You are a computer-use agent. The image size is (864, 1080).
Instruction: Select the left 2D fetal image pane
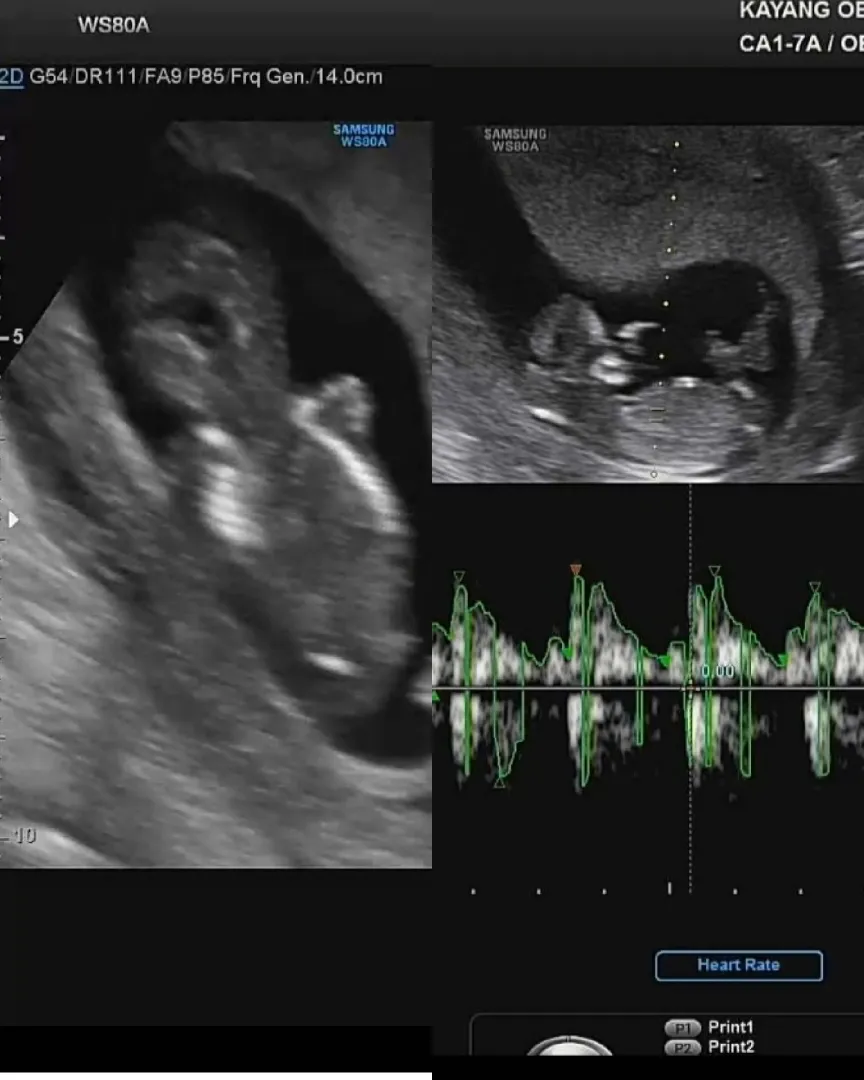point(216,495)
